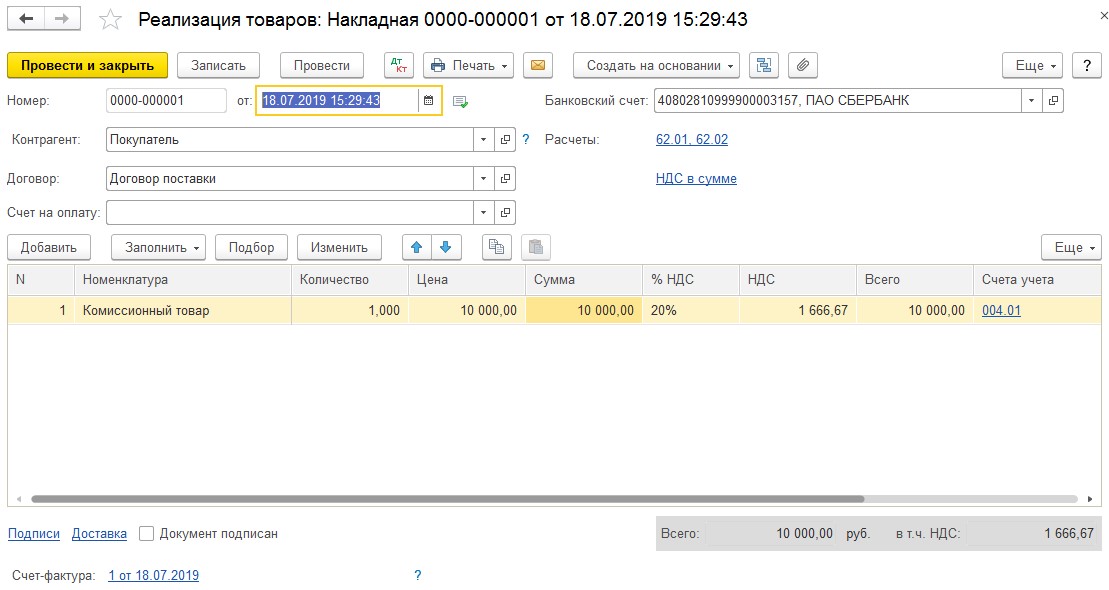The width and height of the screenshot is (1109, 590).
Task: Click the Дт/Кт postings icon
Action: (399, 65)
